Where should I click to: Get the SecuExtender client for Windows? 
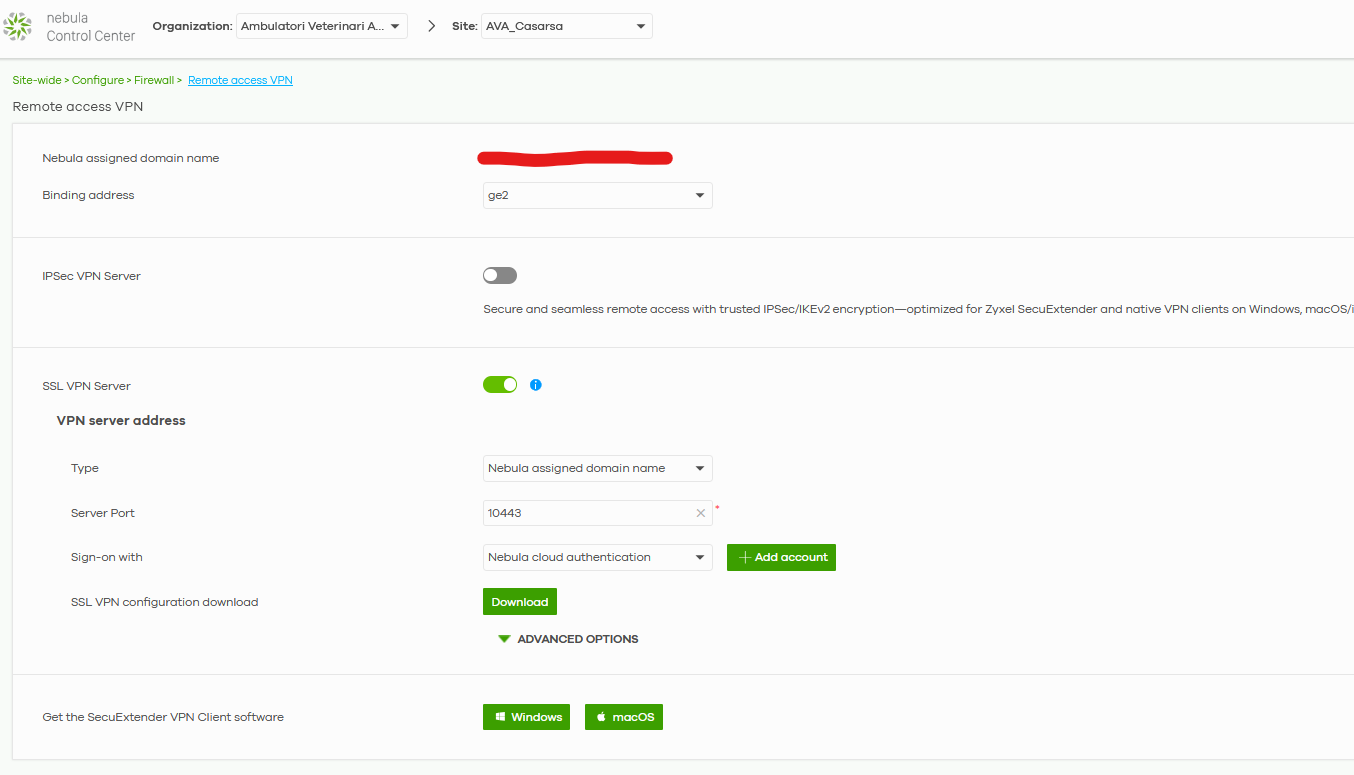point(526,717)
